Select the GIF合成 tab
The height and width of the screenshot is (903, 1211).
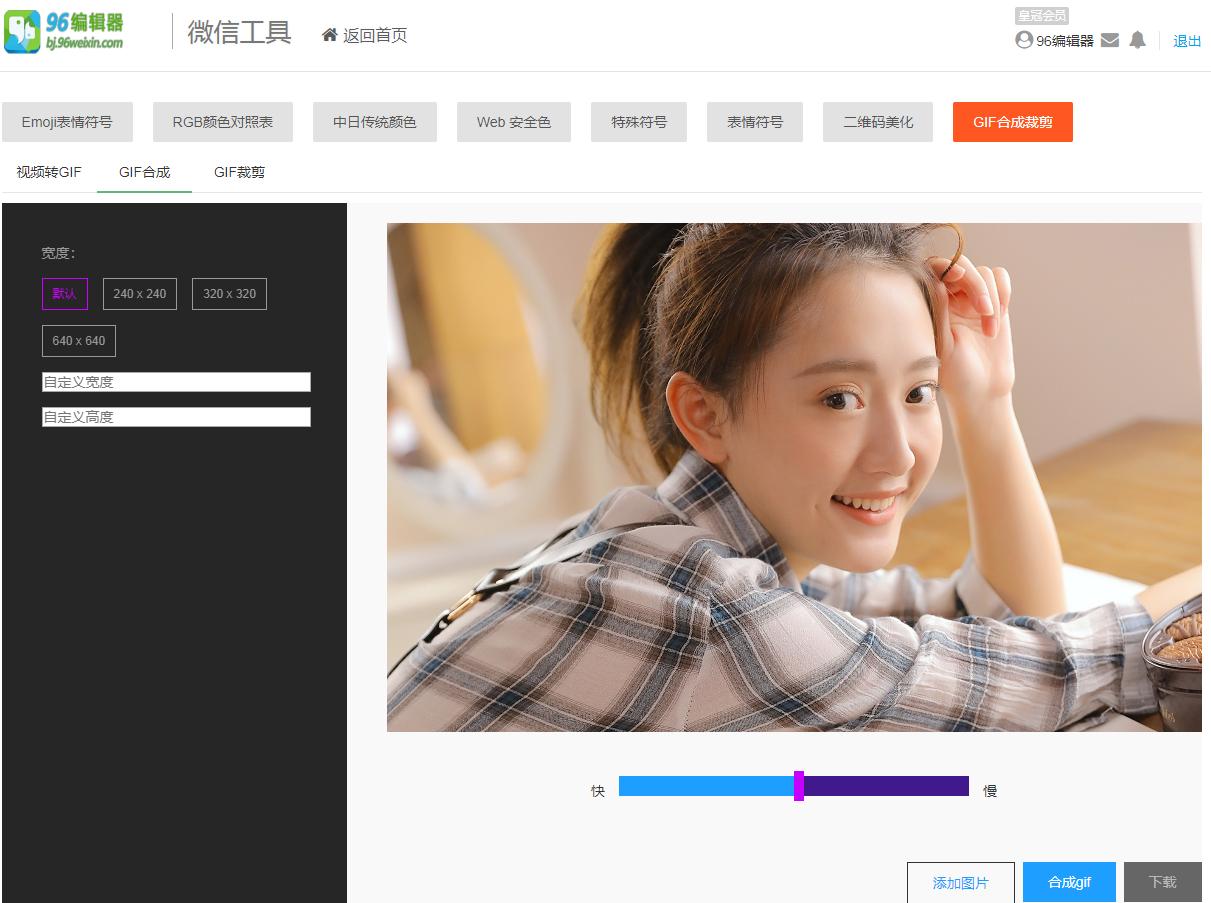click(145, 172)
